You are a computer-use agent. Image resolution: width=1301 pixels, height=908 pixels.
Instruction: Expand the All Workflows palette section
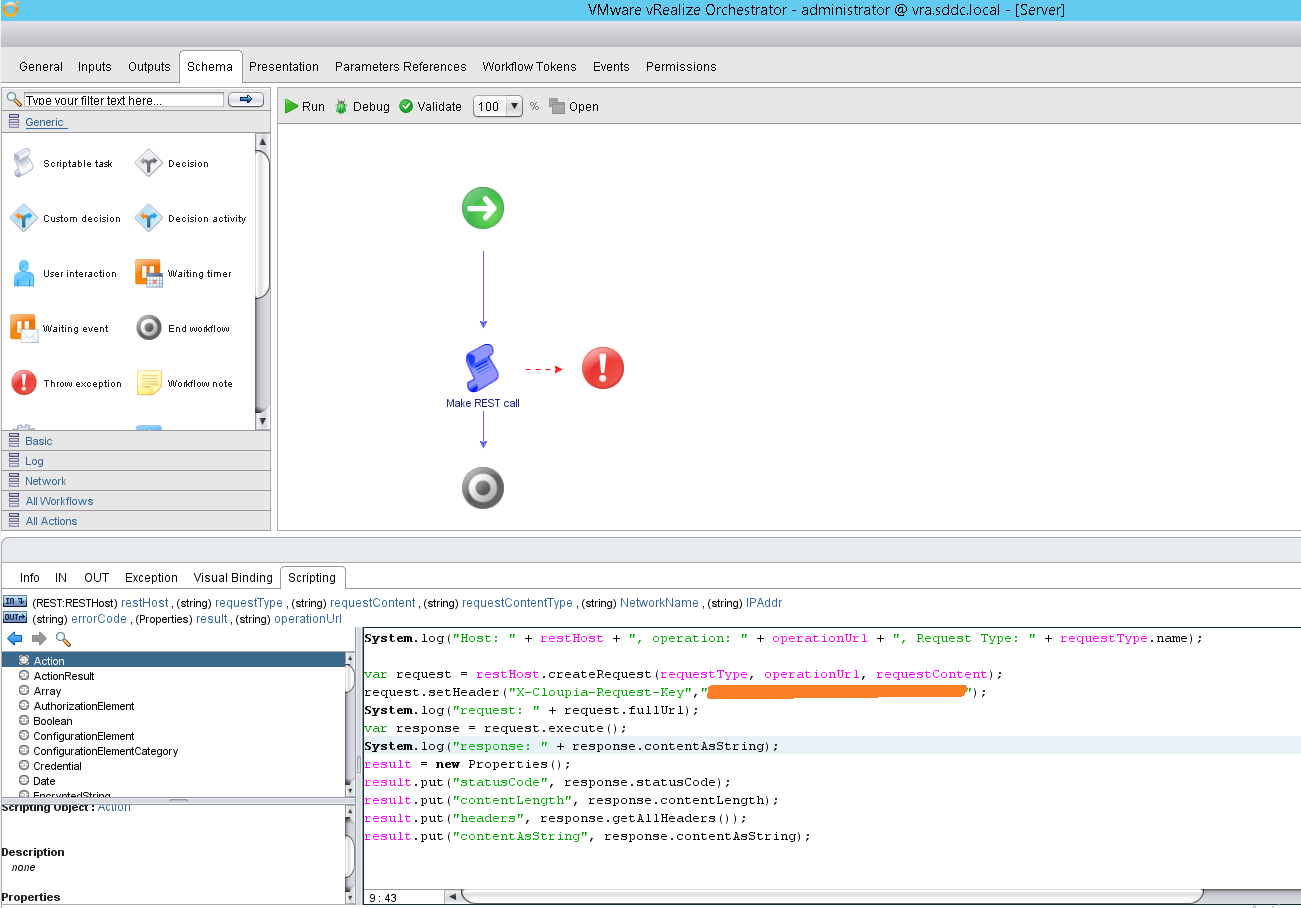[59, 501]
